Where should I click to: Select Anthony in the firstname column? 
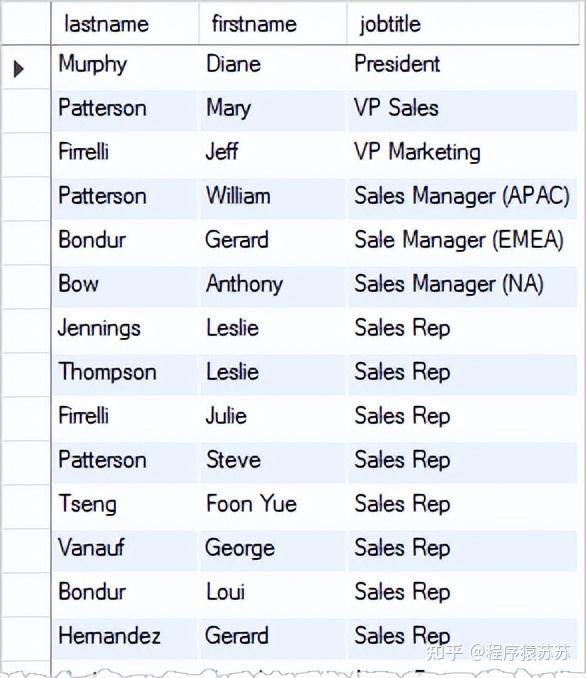coord(273,287)
